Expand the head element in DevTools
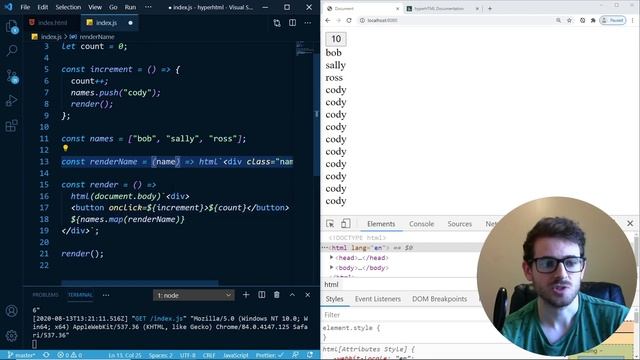The image size is (640, 360). [331, 258]
